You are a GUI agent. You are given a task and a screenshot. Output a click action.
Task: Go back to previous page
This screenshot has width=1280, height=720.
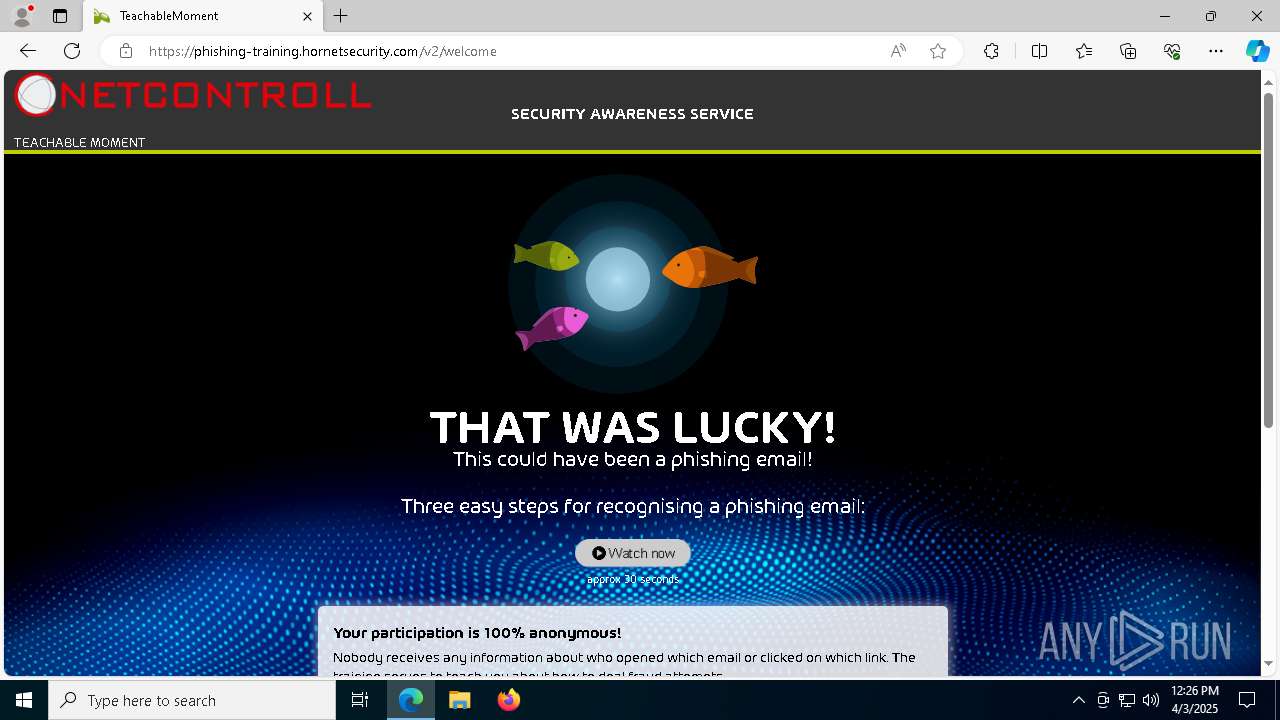(28, 51)
